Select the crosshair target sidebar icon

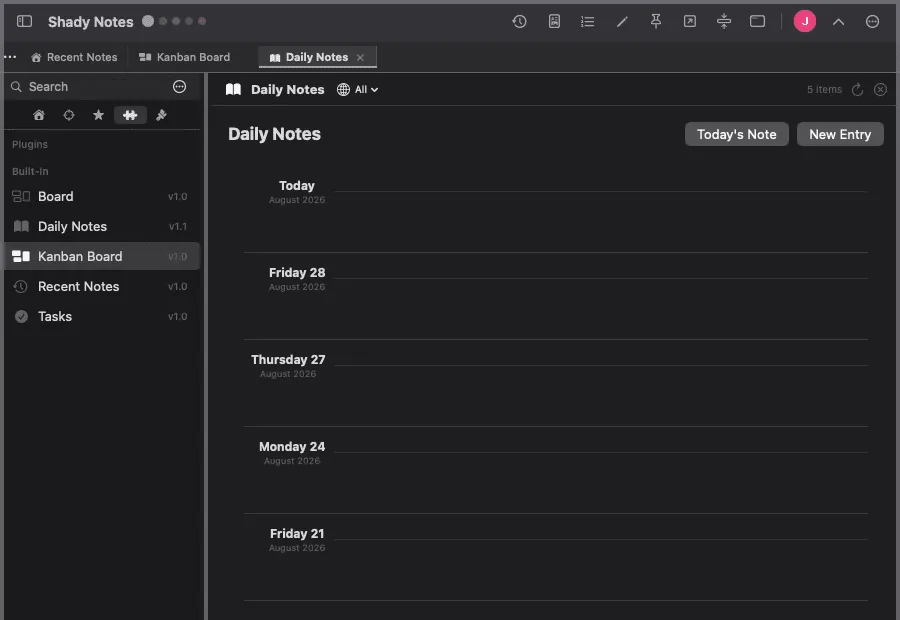click(69, 115)
